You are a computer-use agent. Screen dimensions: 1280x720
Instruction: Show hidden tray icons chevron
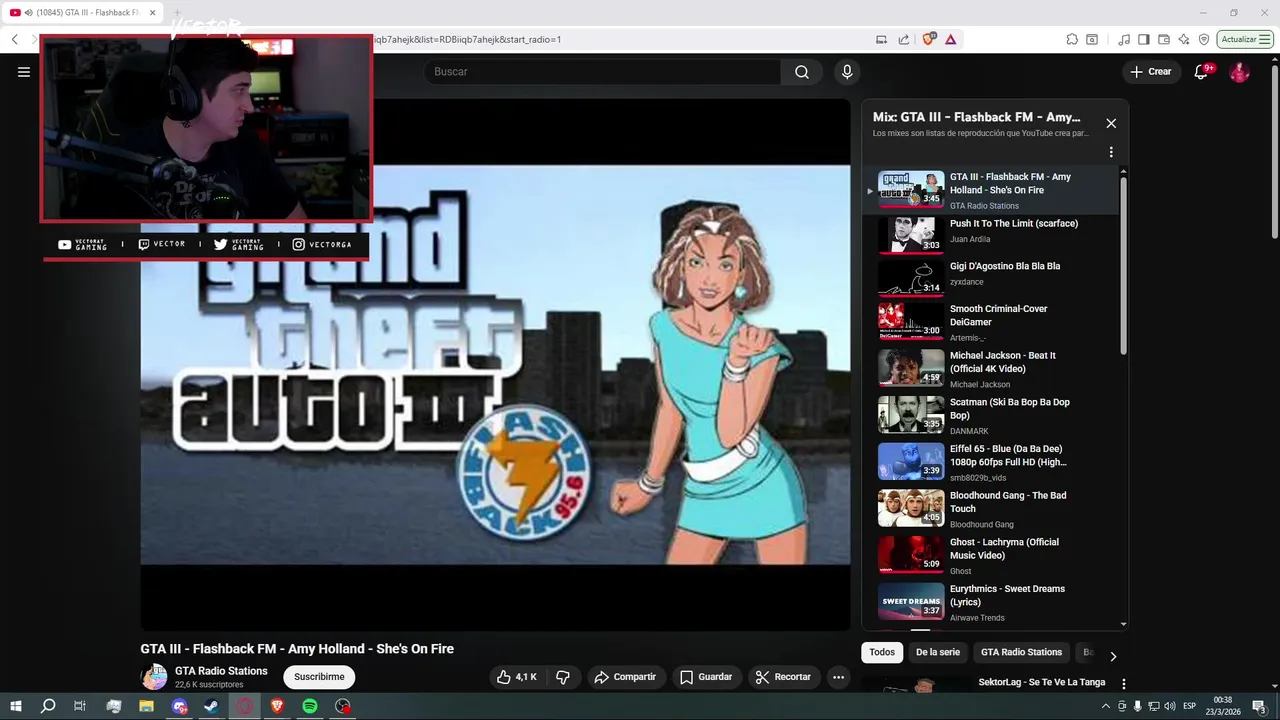pos(1106,706)
